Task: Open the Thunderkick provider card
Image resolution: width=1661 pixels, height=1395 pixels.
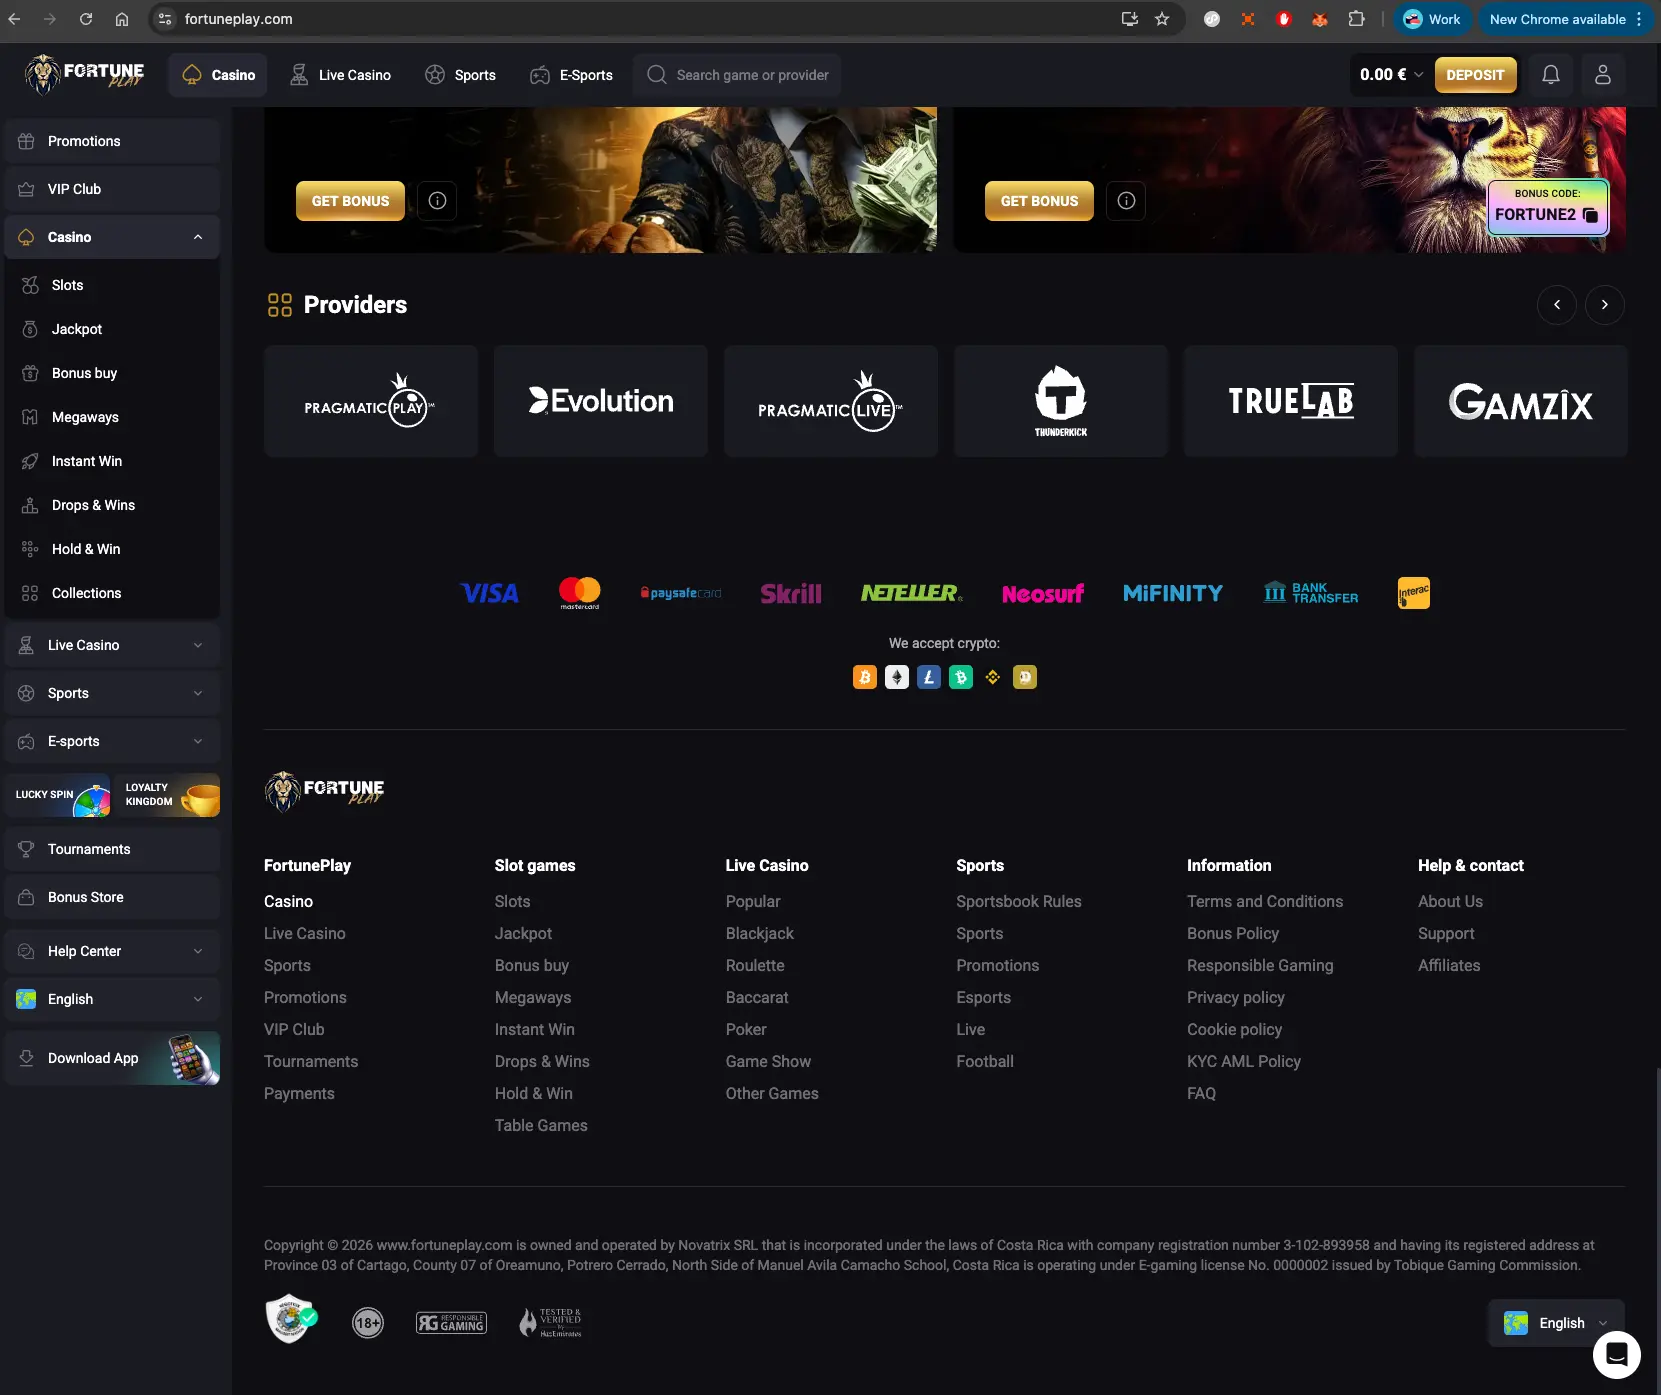Action: [1061, 401]
